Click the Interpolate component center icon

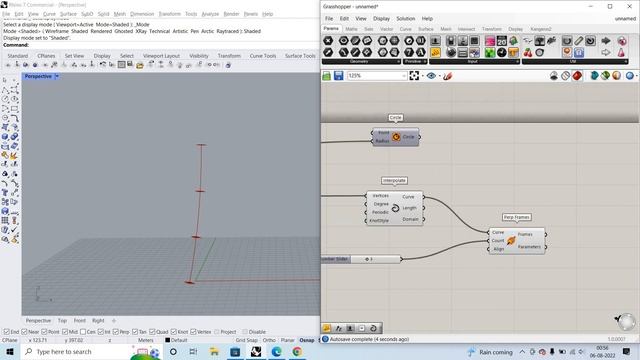(x=395, y=208)
